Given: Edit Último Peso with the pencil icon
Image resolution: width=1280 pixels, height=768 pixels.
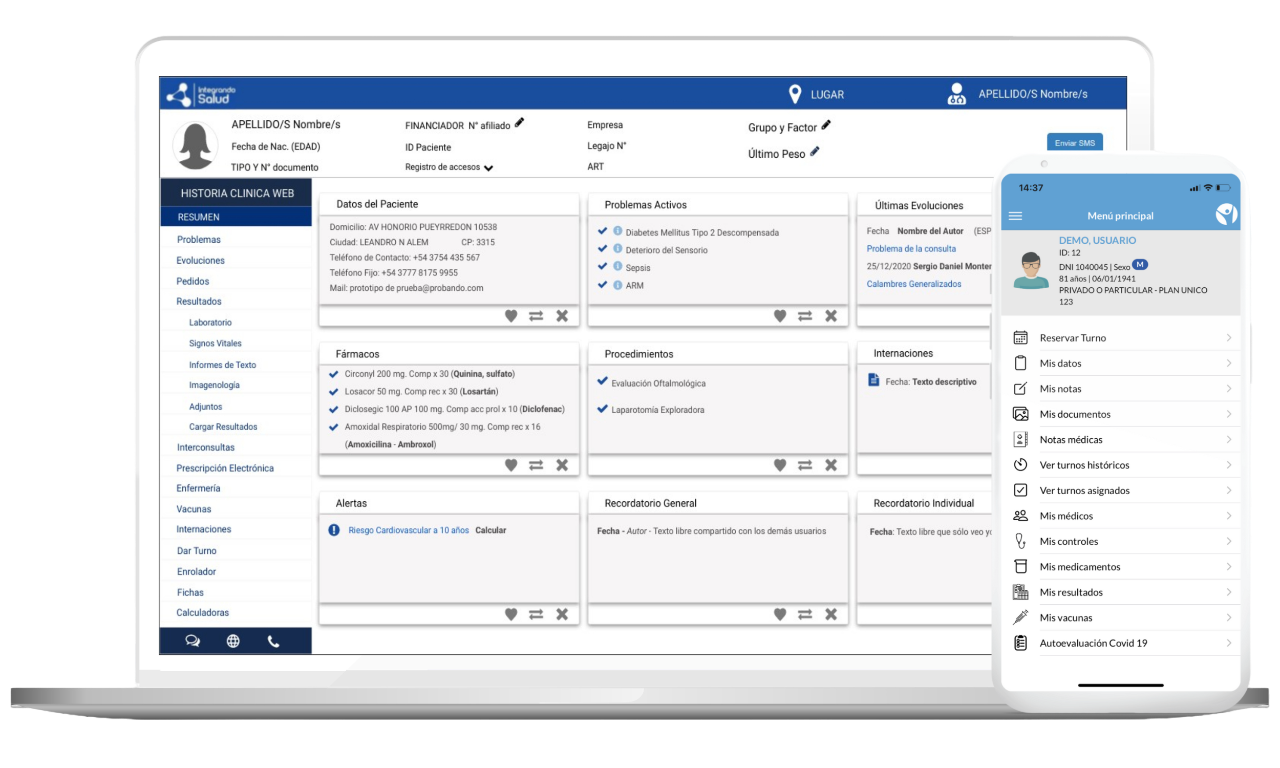Looking at the screenshot, I should tap(815, 152).
